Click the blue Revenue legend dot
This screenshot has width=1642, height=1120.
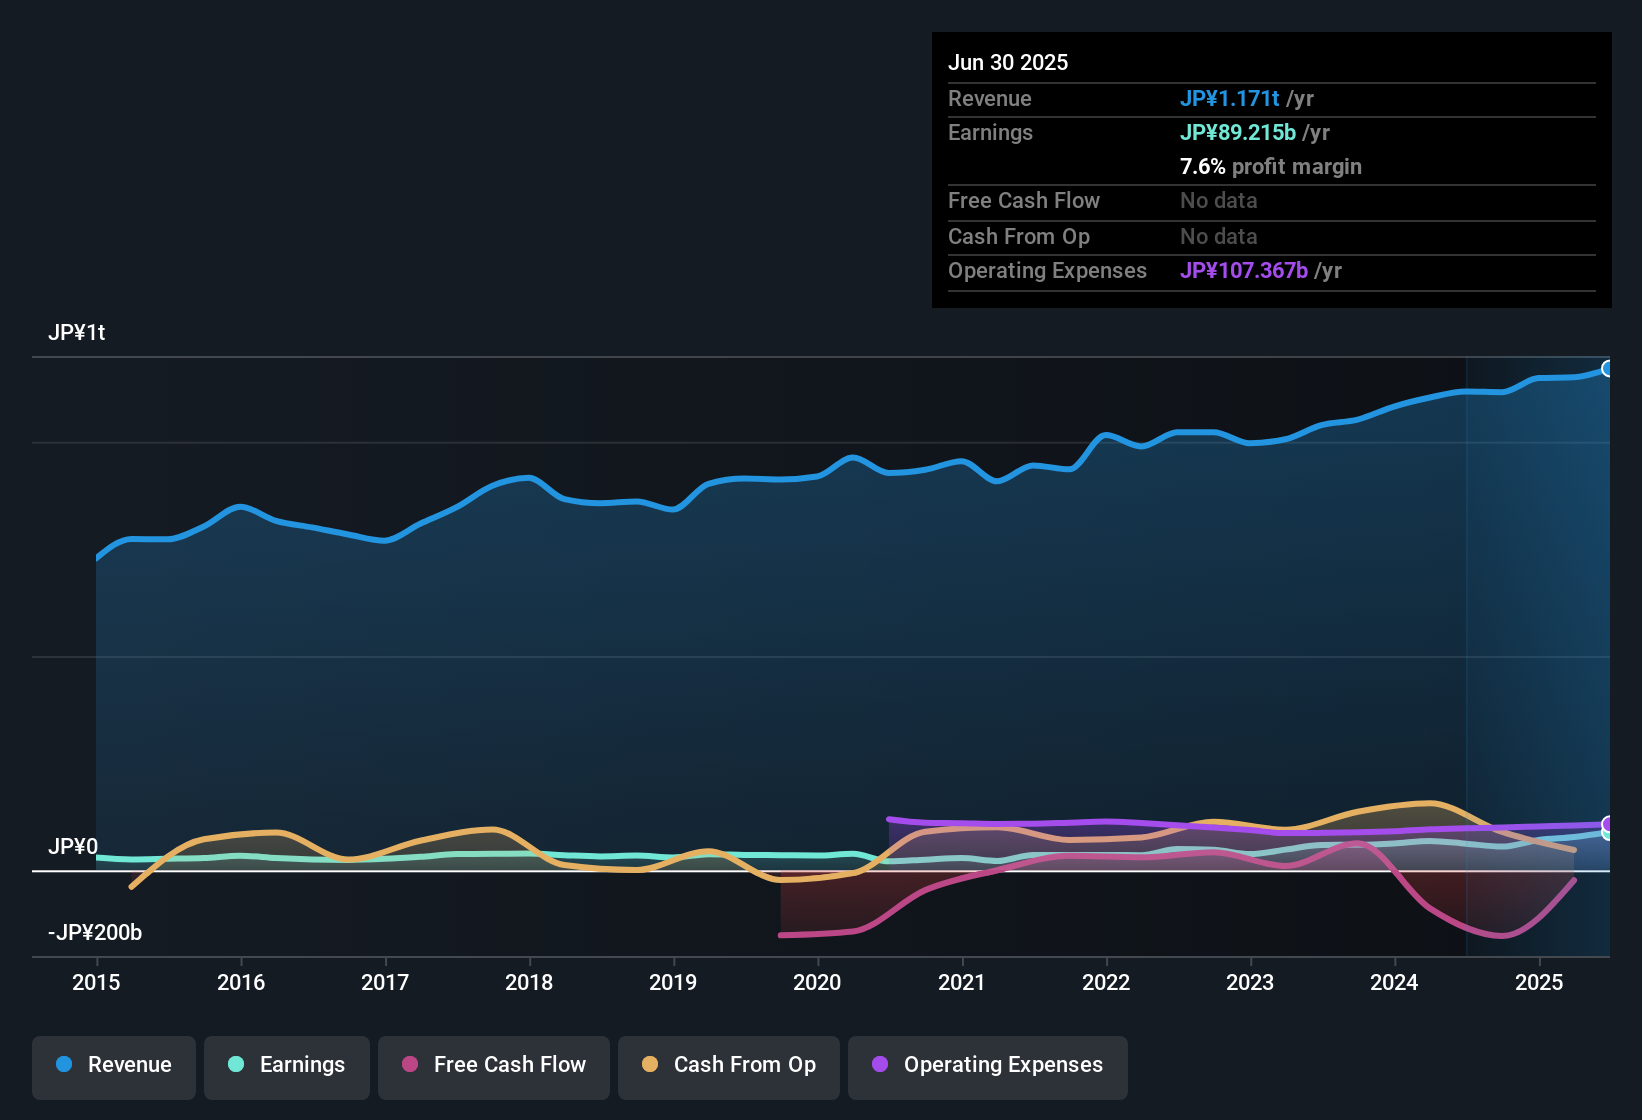coord(63,1065)
